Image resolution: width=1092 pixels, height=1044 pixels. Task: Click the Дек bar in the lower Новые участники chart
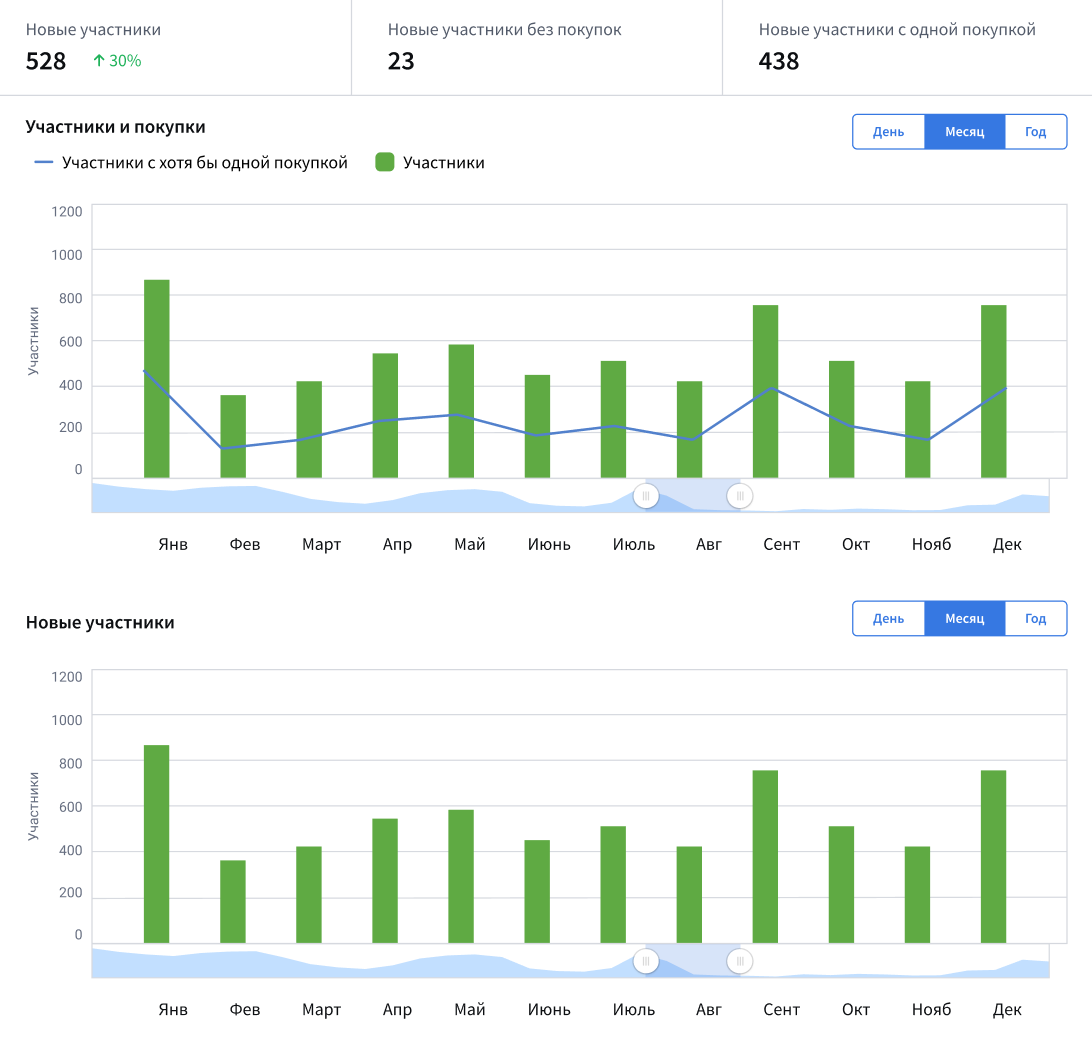(993, 857)
